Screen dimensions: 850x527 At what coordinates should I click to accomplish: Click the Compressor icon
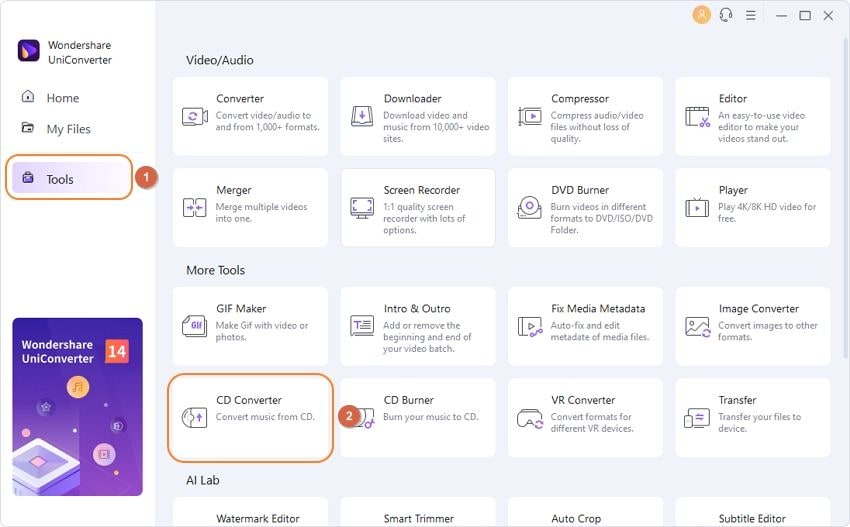[x=530, y=116]
